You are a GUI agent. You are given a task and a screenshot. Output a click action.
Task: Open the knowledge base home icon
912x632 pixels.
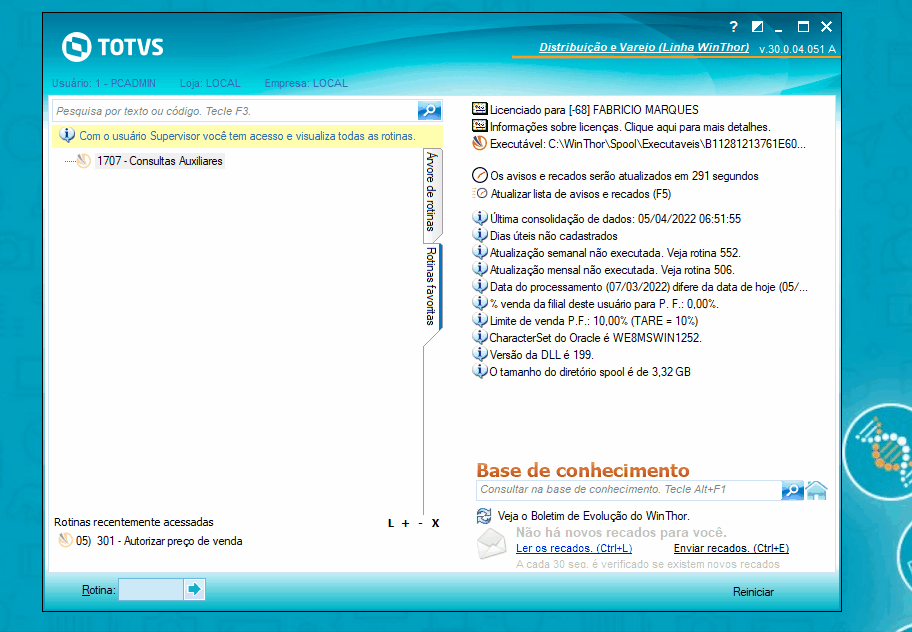pos(817,490)
